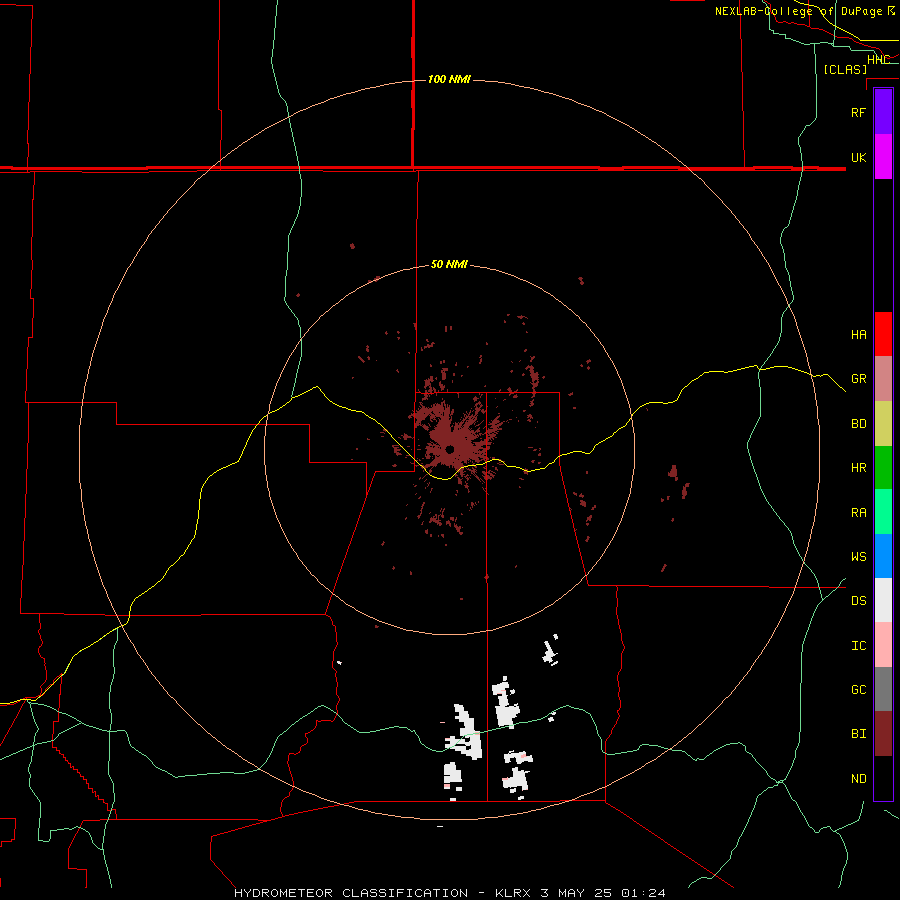900x900 pixels.
Task: Click the RF legend label
Action: coord(858,112)
